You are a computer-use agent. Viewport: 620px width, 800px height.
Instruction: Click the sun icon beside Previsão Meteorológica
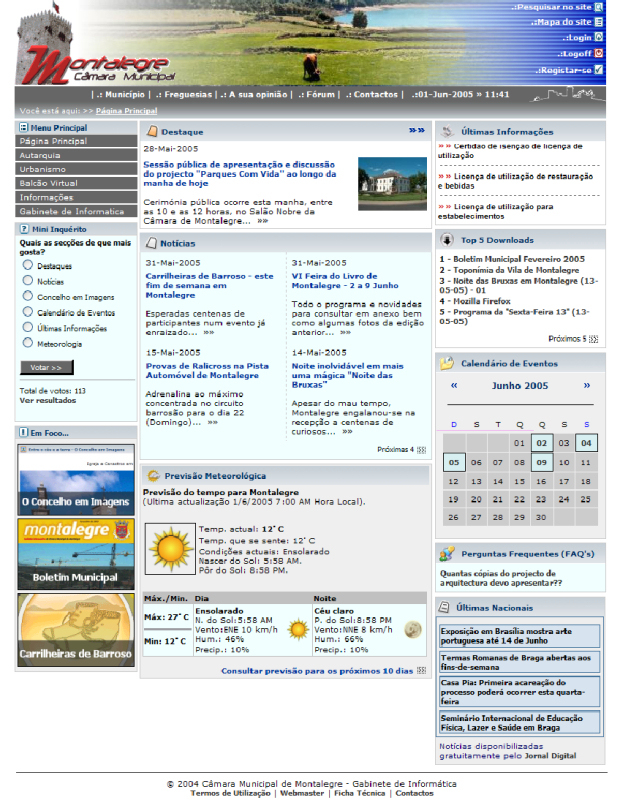point(154,476)
